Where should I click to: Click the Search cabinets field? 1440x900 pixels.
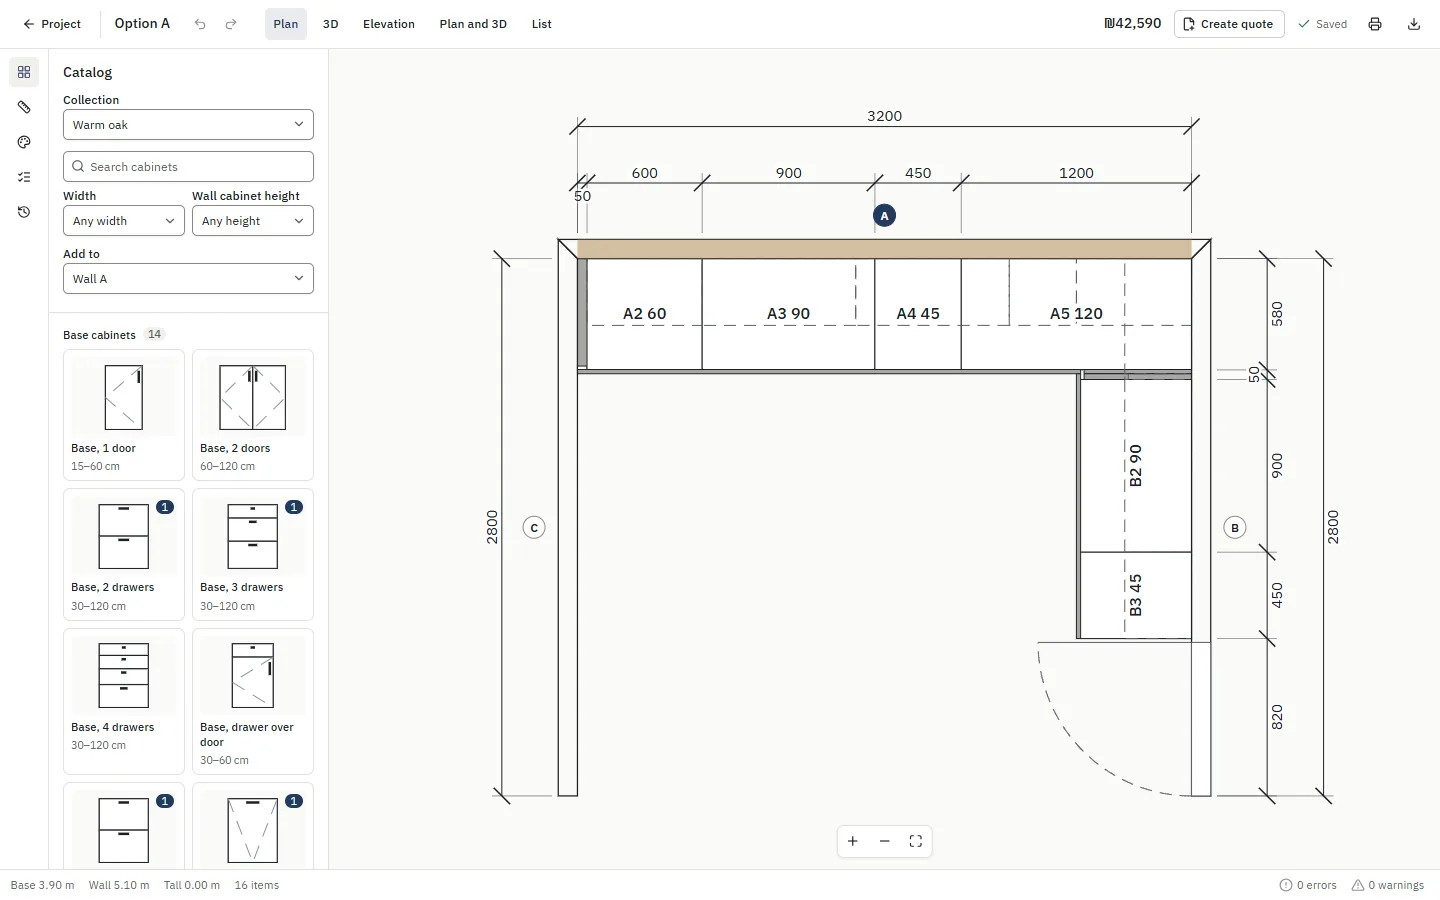pyautogui.click(x=188, y=167)
